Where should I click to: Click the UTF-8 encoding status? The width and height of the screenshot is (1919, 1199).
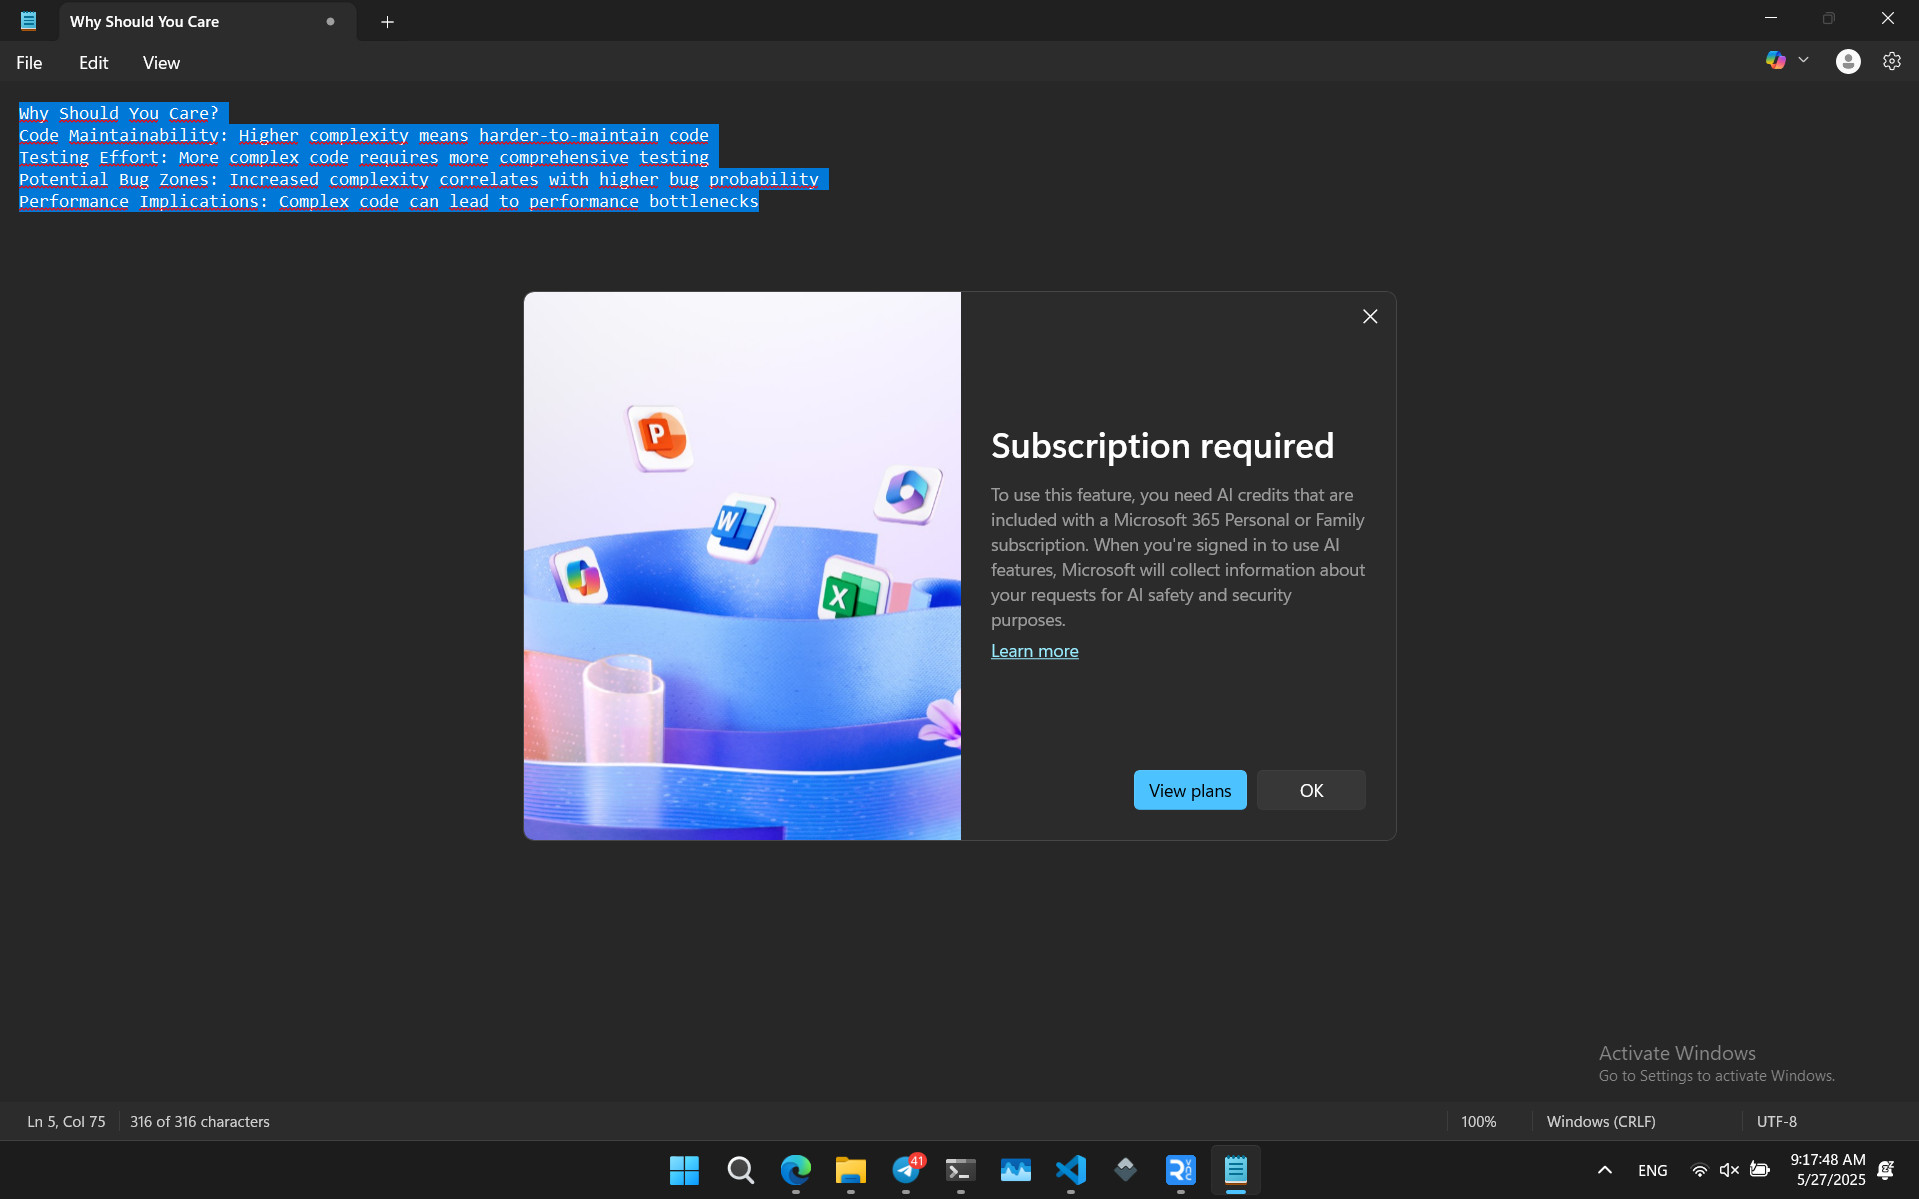click(x=1776, y=1121)
